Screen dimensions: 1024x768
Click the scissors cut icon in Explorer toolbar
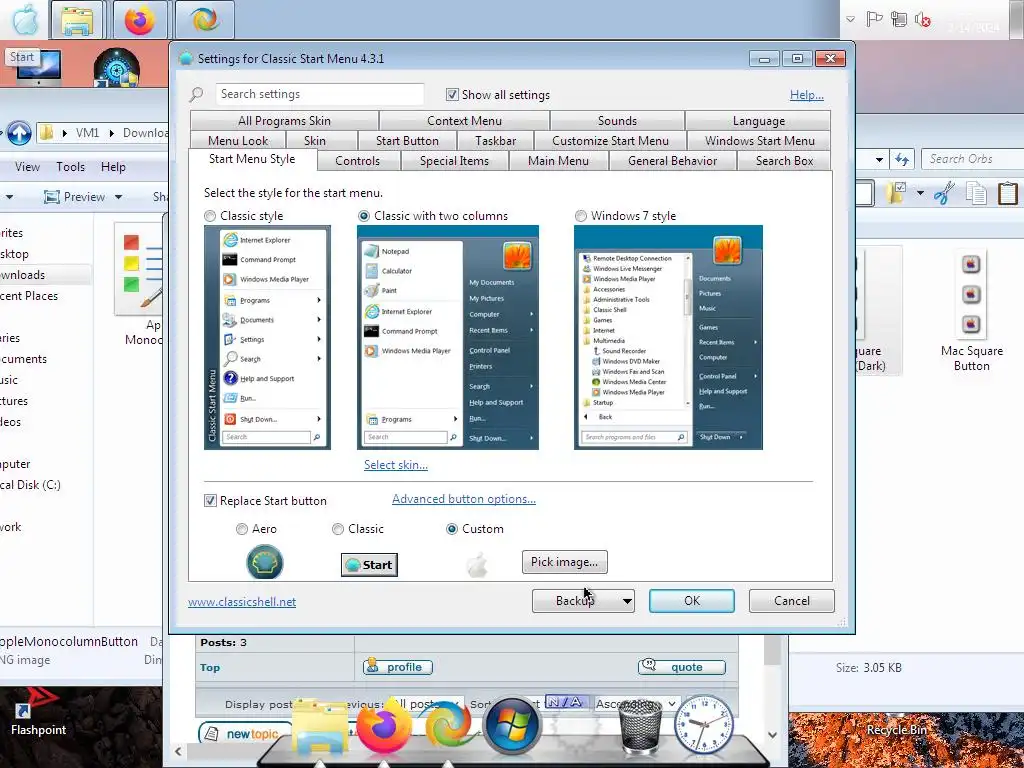coord(944,193)
